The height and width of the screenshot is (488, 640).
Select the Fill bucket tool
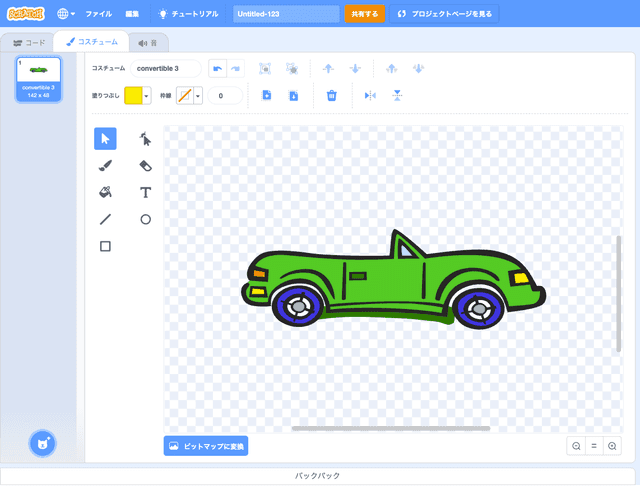pos(105,192)
